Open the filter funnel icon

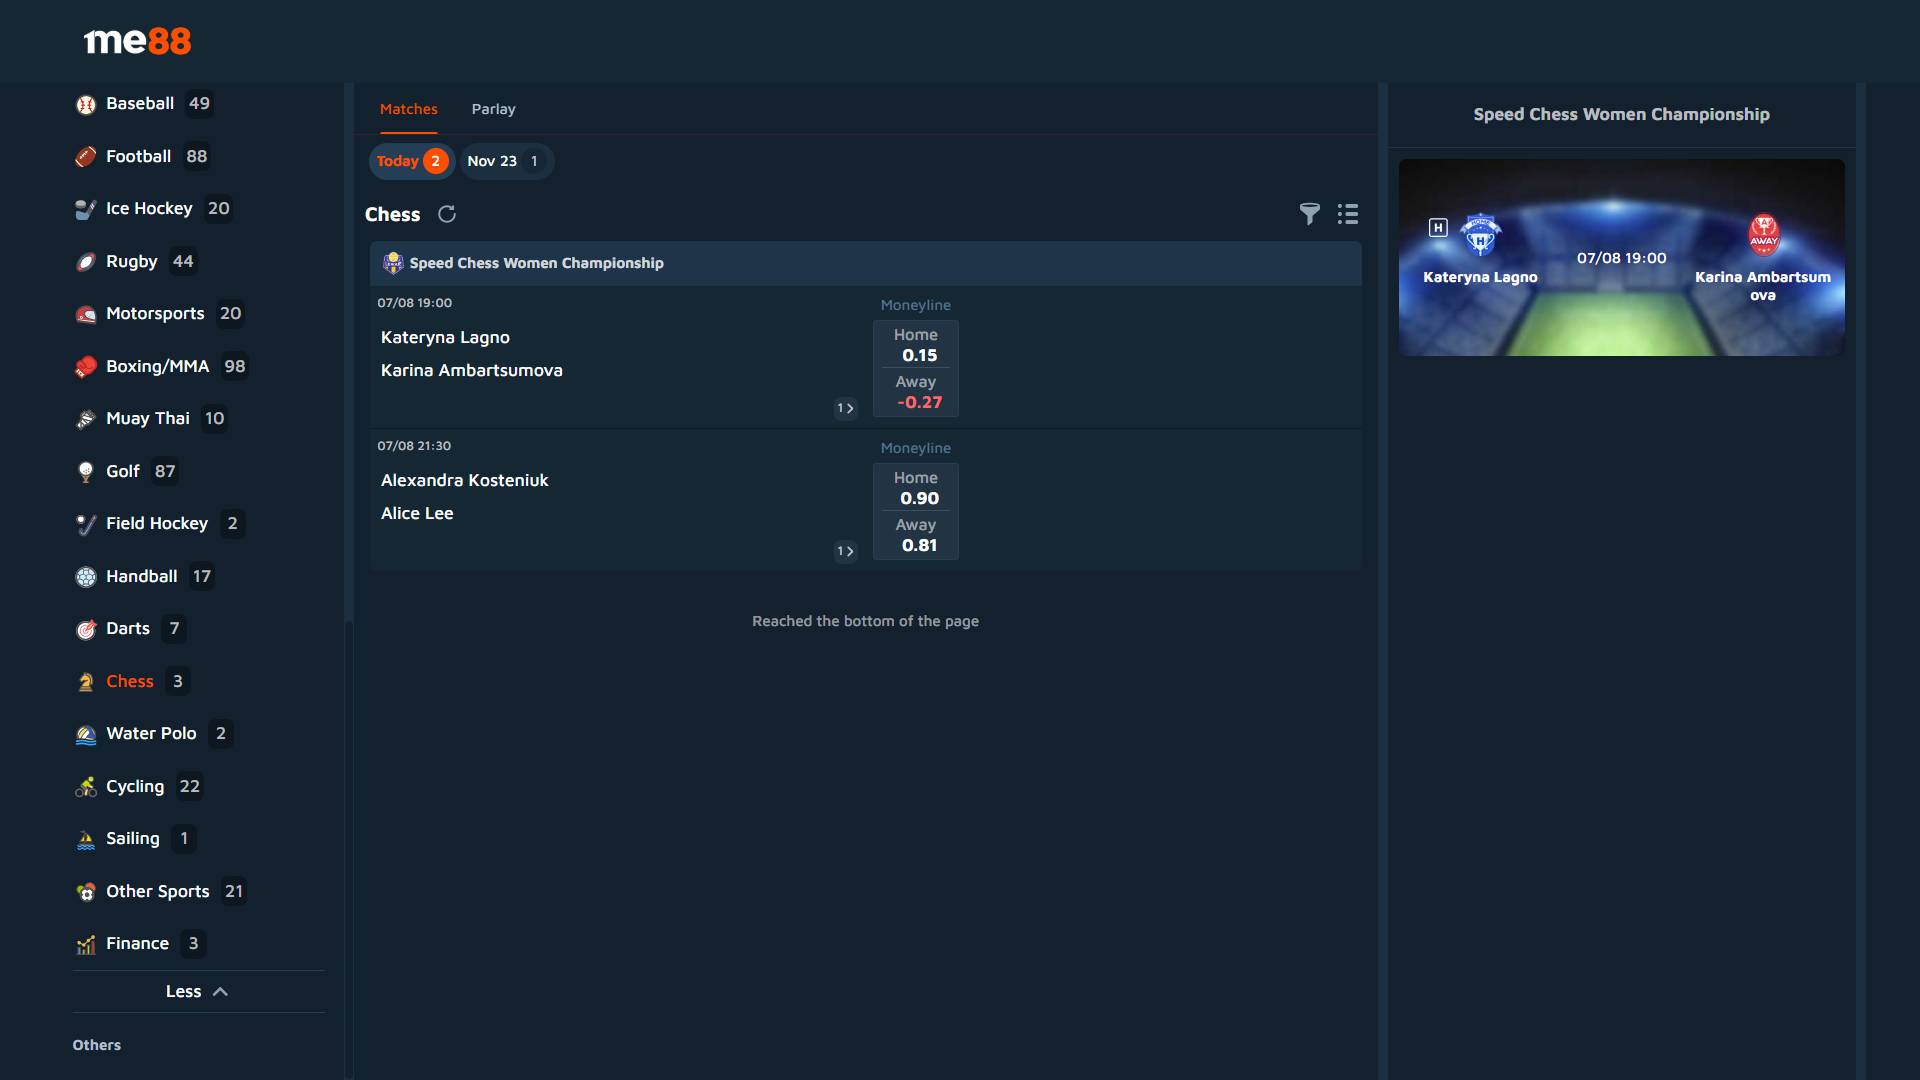point(1309,213)
